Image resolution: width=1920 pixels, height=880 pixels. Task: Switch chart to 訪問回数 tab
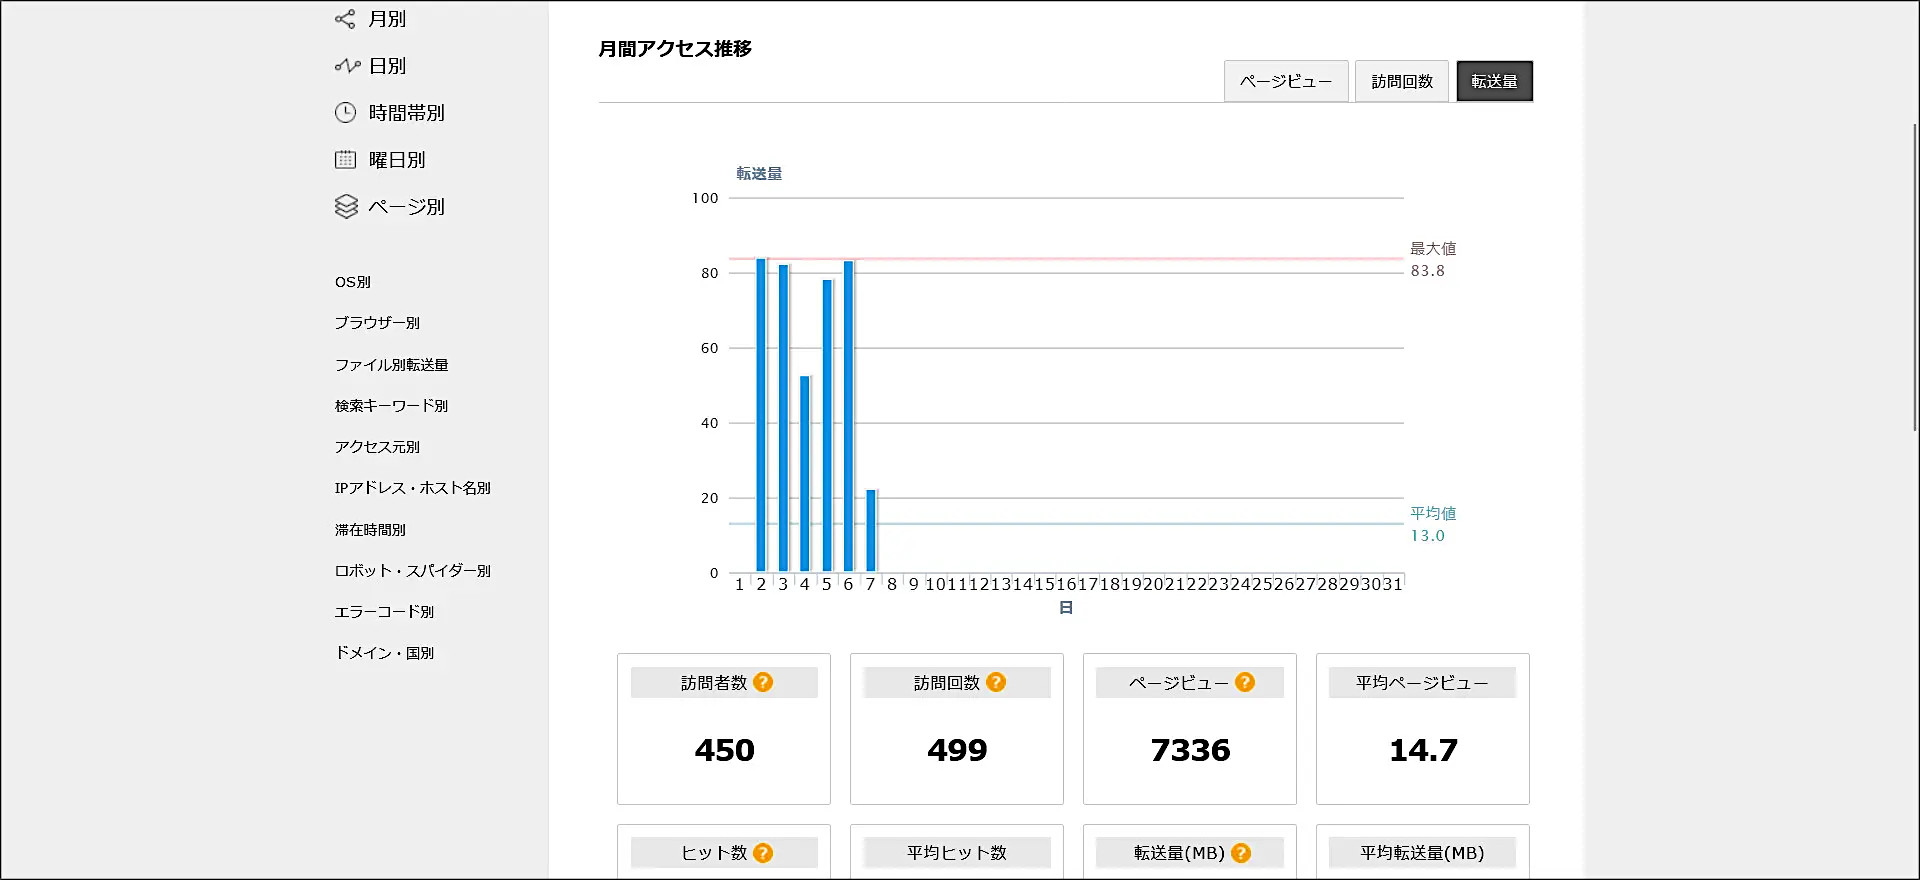coord(1402,81)
